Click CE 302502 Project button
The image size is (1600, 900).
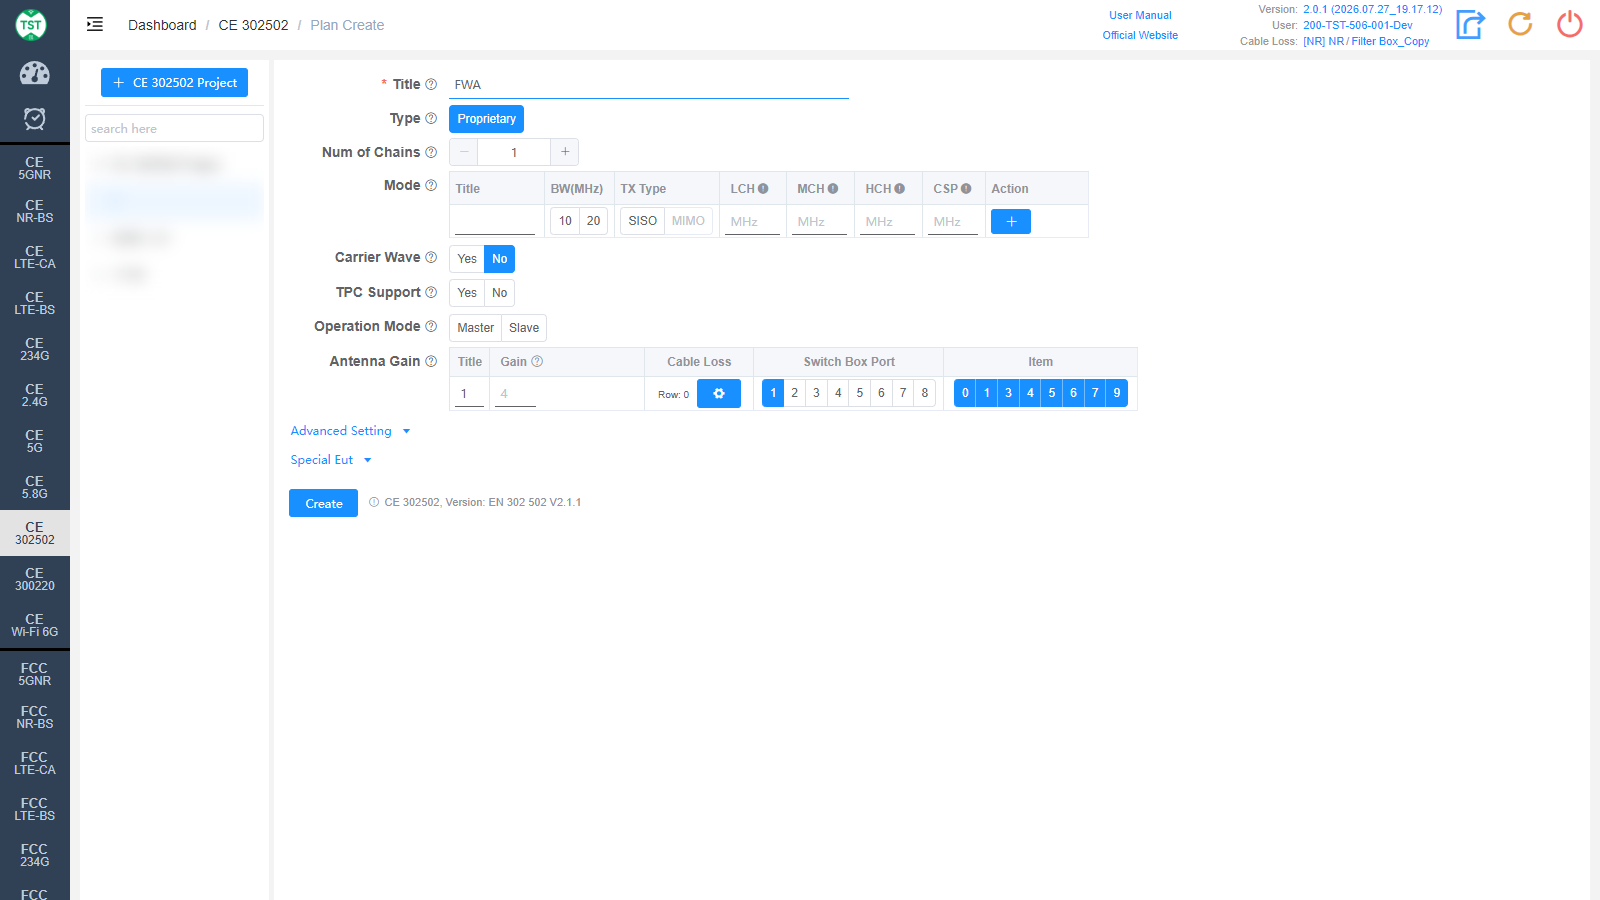click(174, 83)
